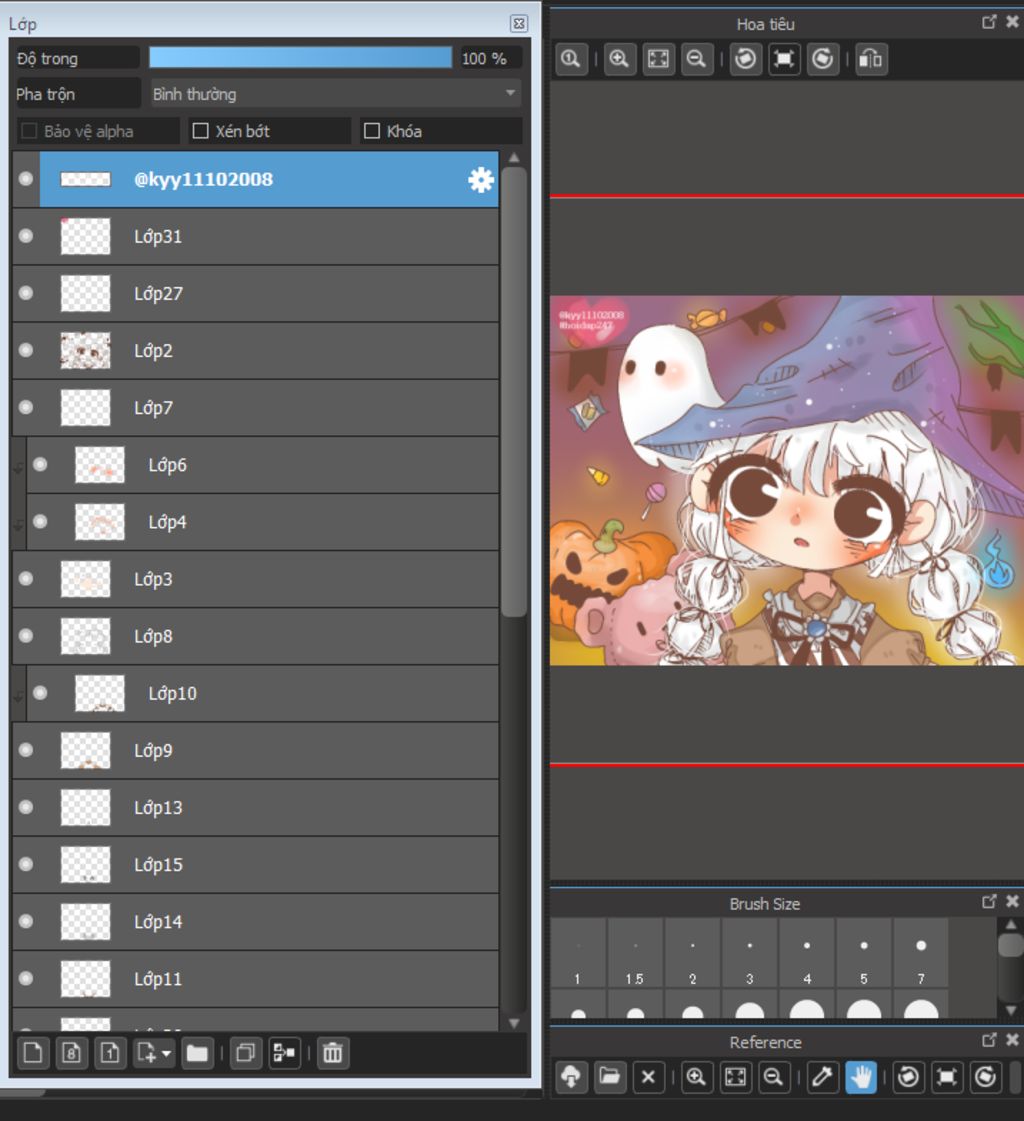Reset canvas rotation in Navigator
The height and width of the screenshot is (1121, 1024).
coord(784,59)
